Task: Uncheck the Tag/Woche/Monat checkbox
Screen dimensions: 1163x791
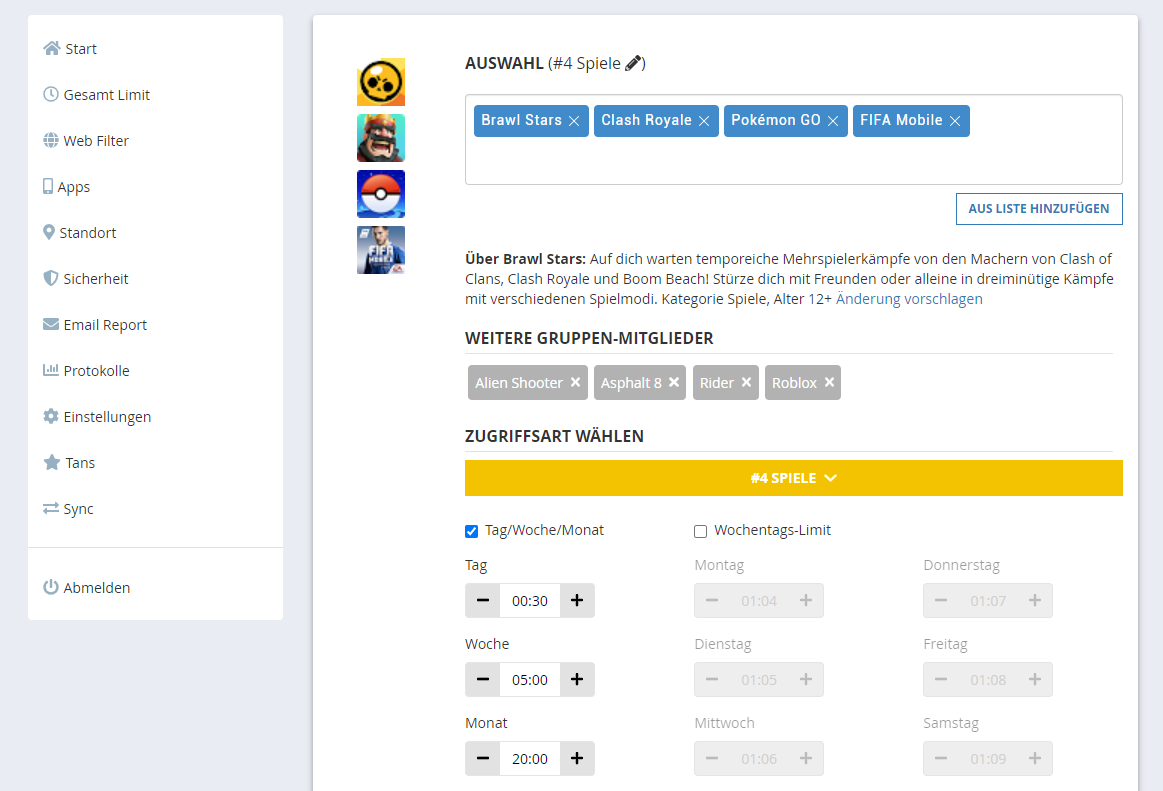Action: (x=472, y=531)
